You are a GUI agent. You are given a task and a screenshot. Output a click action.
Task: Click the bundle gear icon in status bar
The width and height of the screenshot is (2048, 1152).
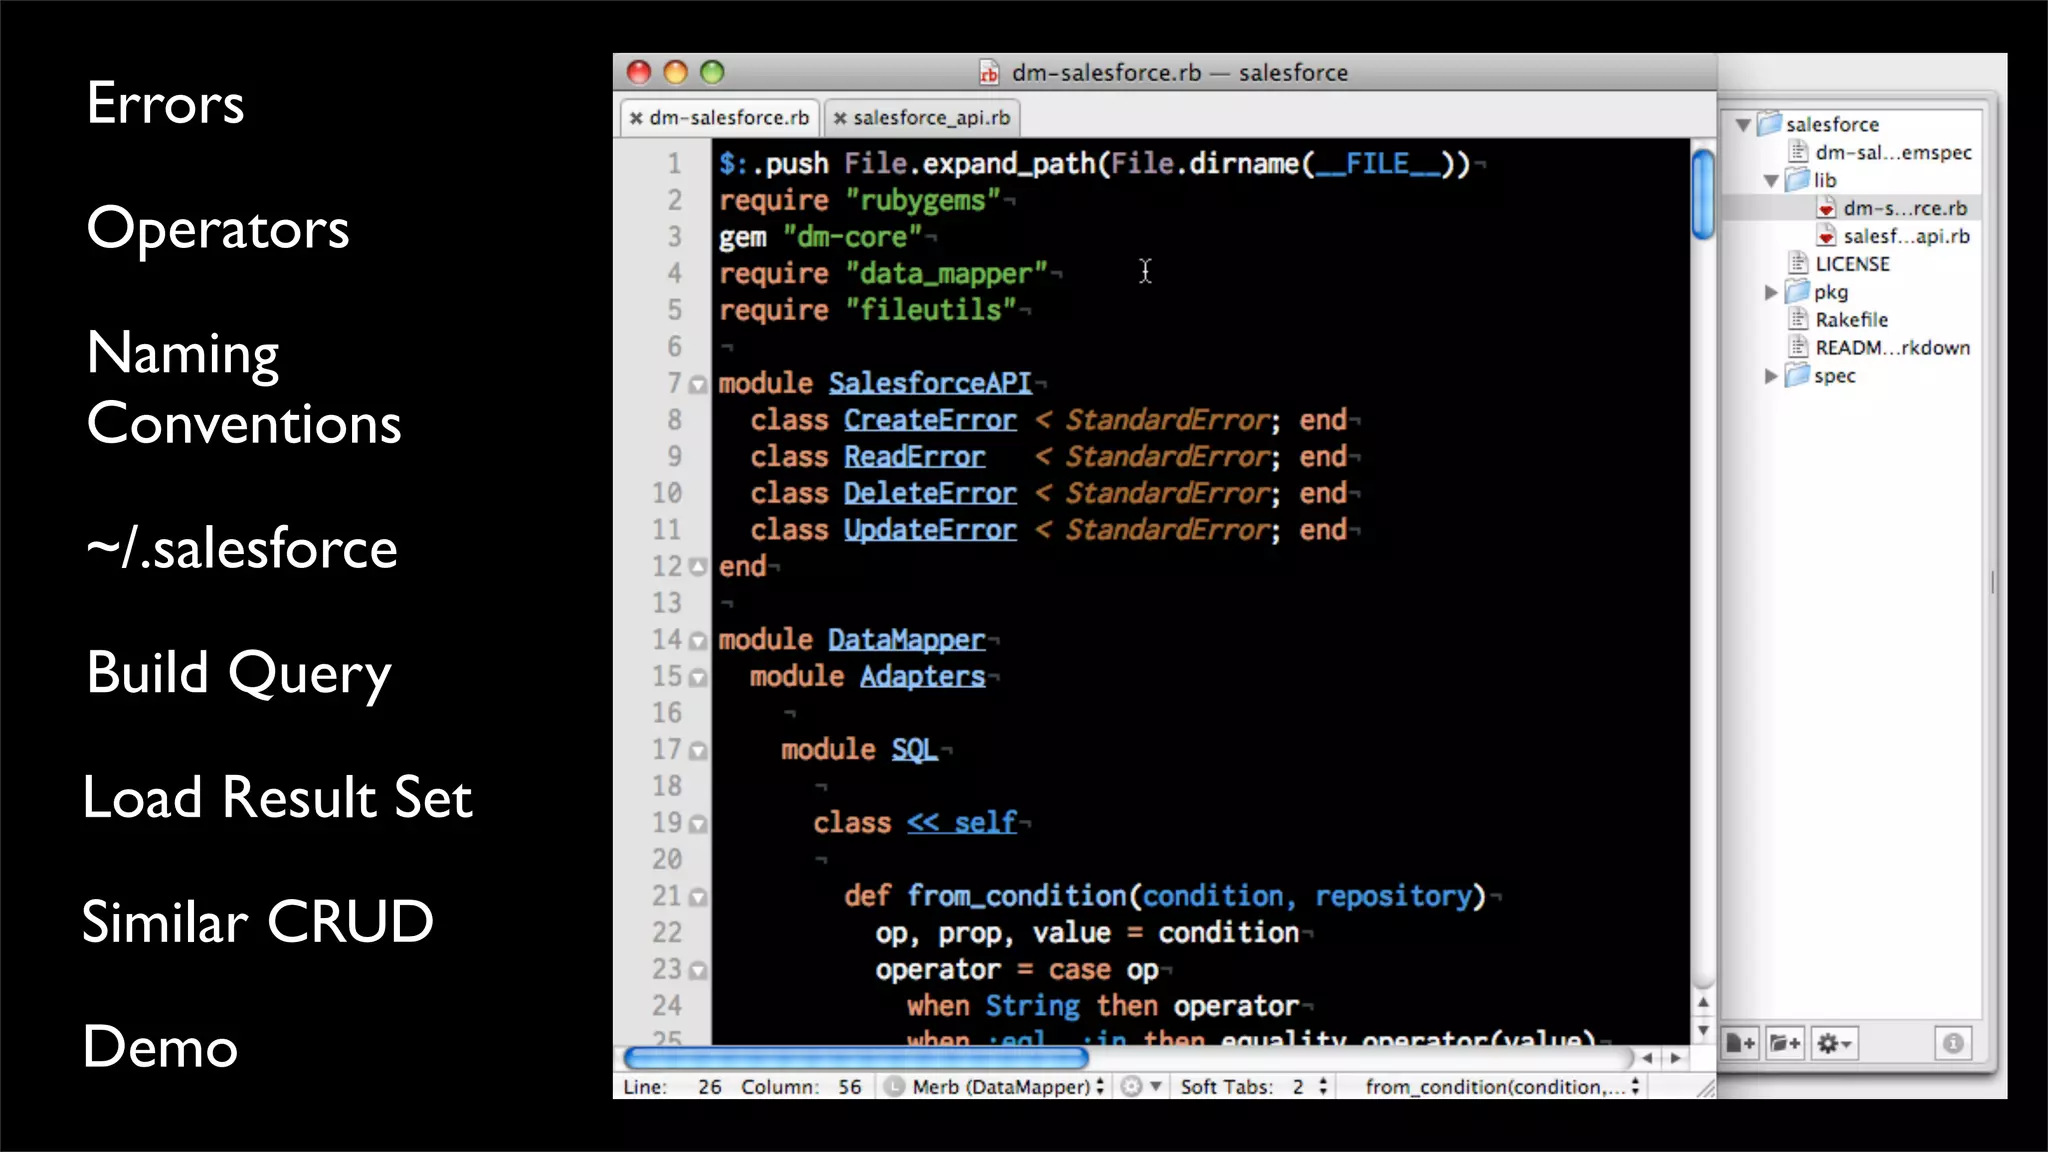pyautogui.click(x=1132, y=1087)
